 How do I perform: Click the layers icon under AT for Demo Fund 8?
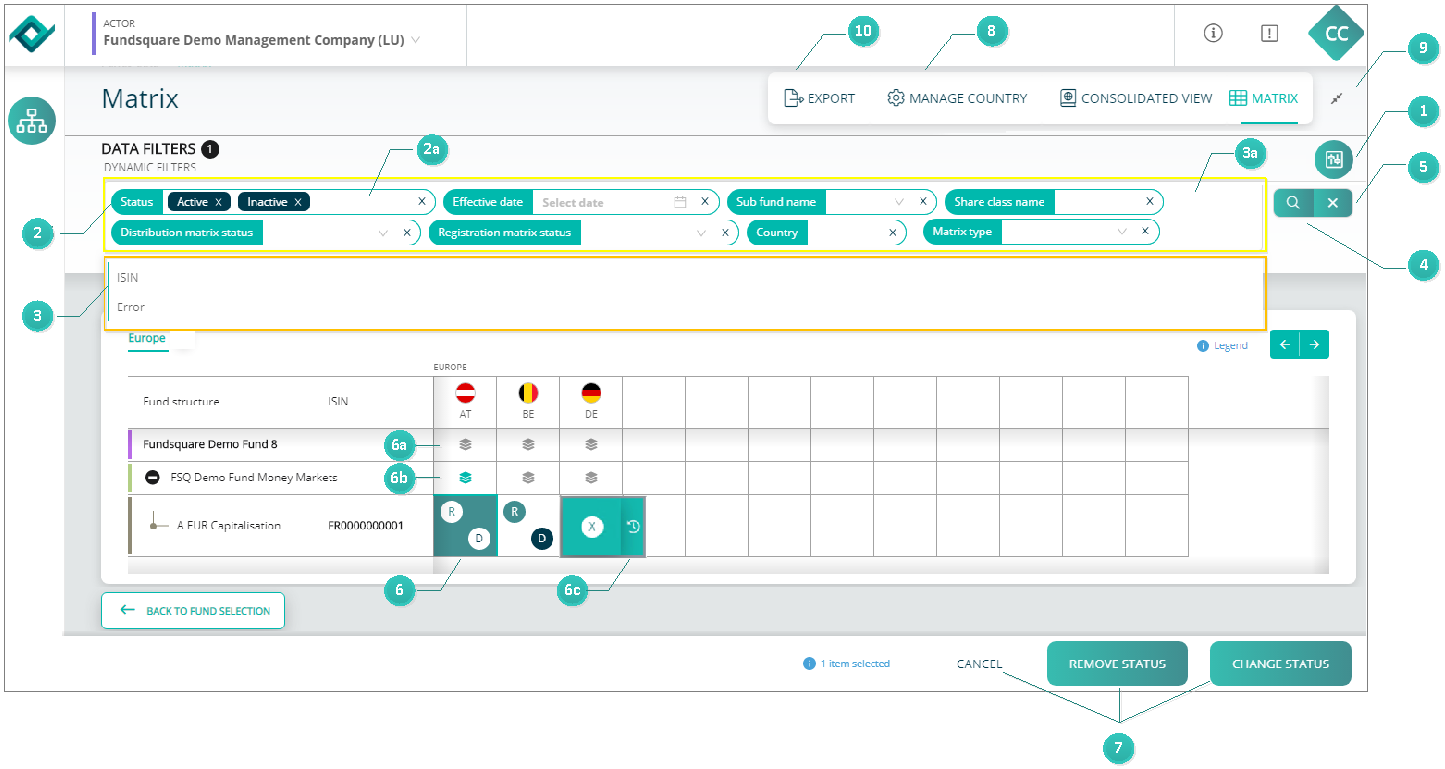[465, 445]
